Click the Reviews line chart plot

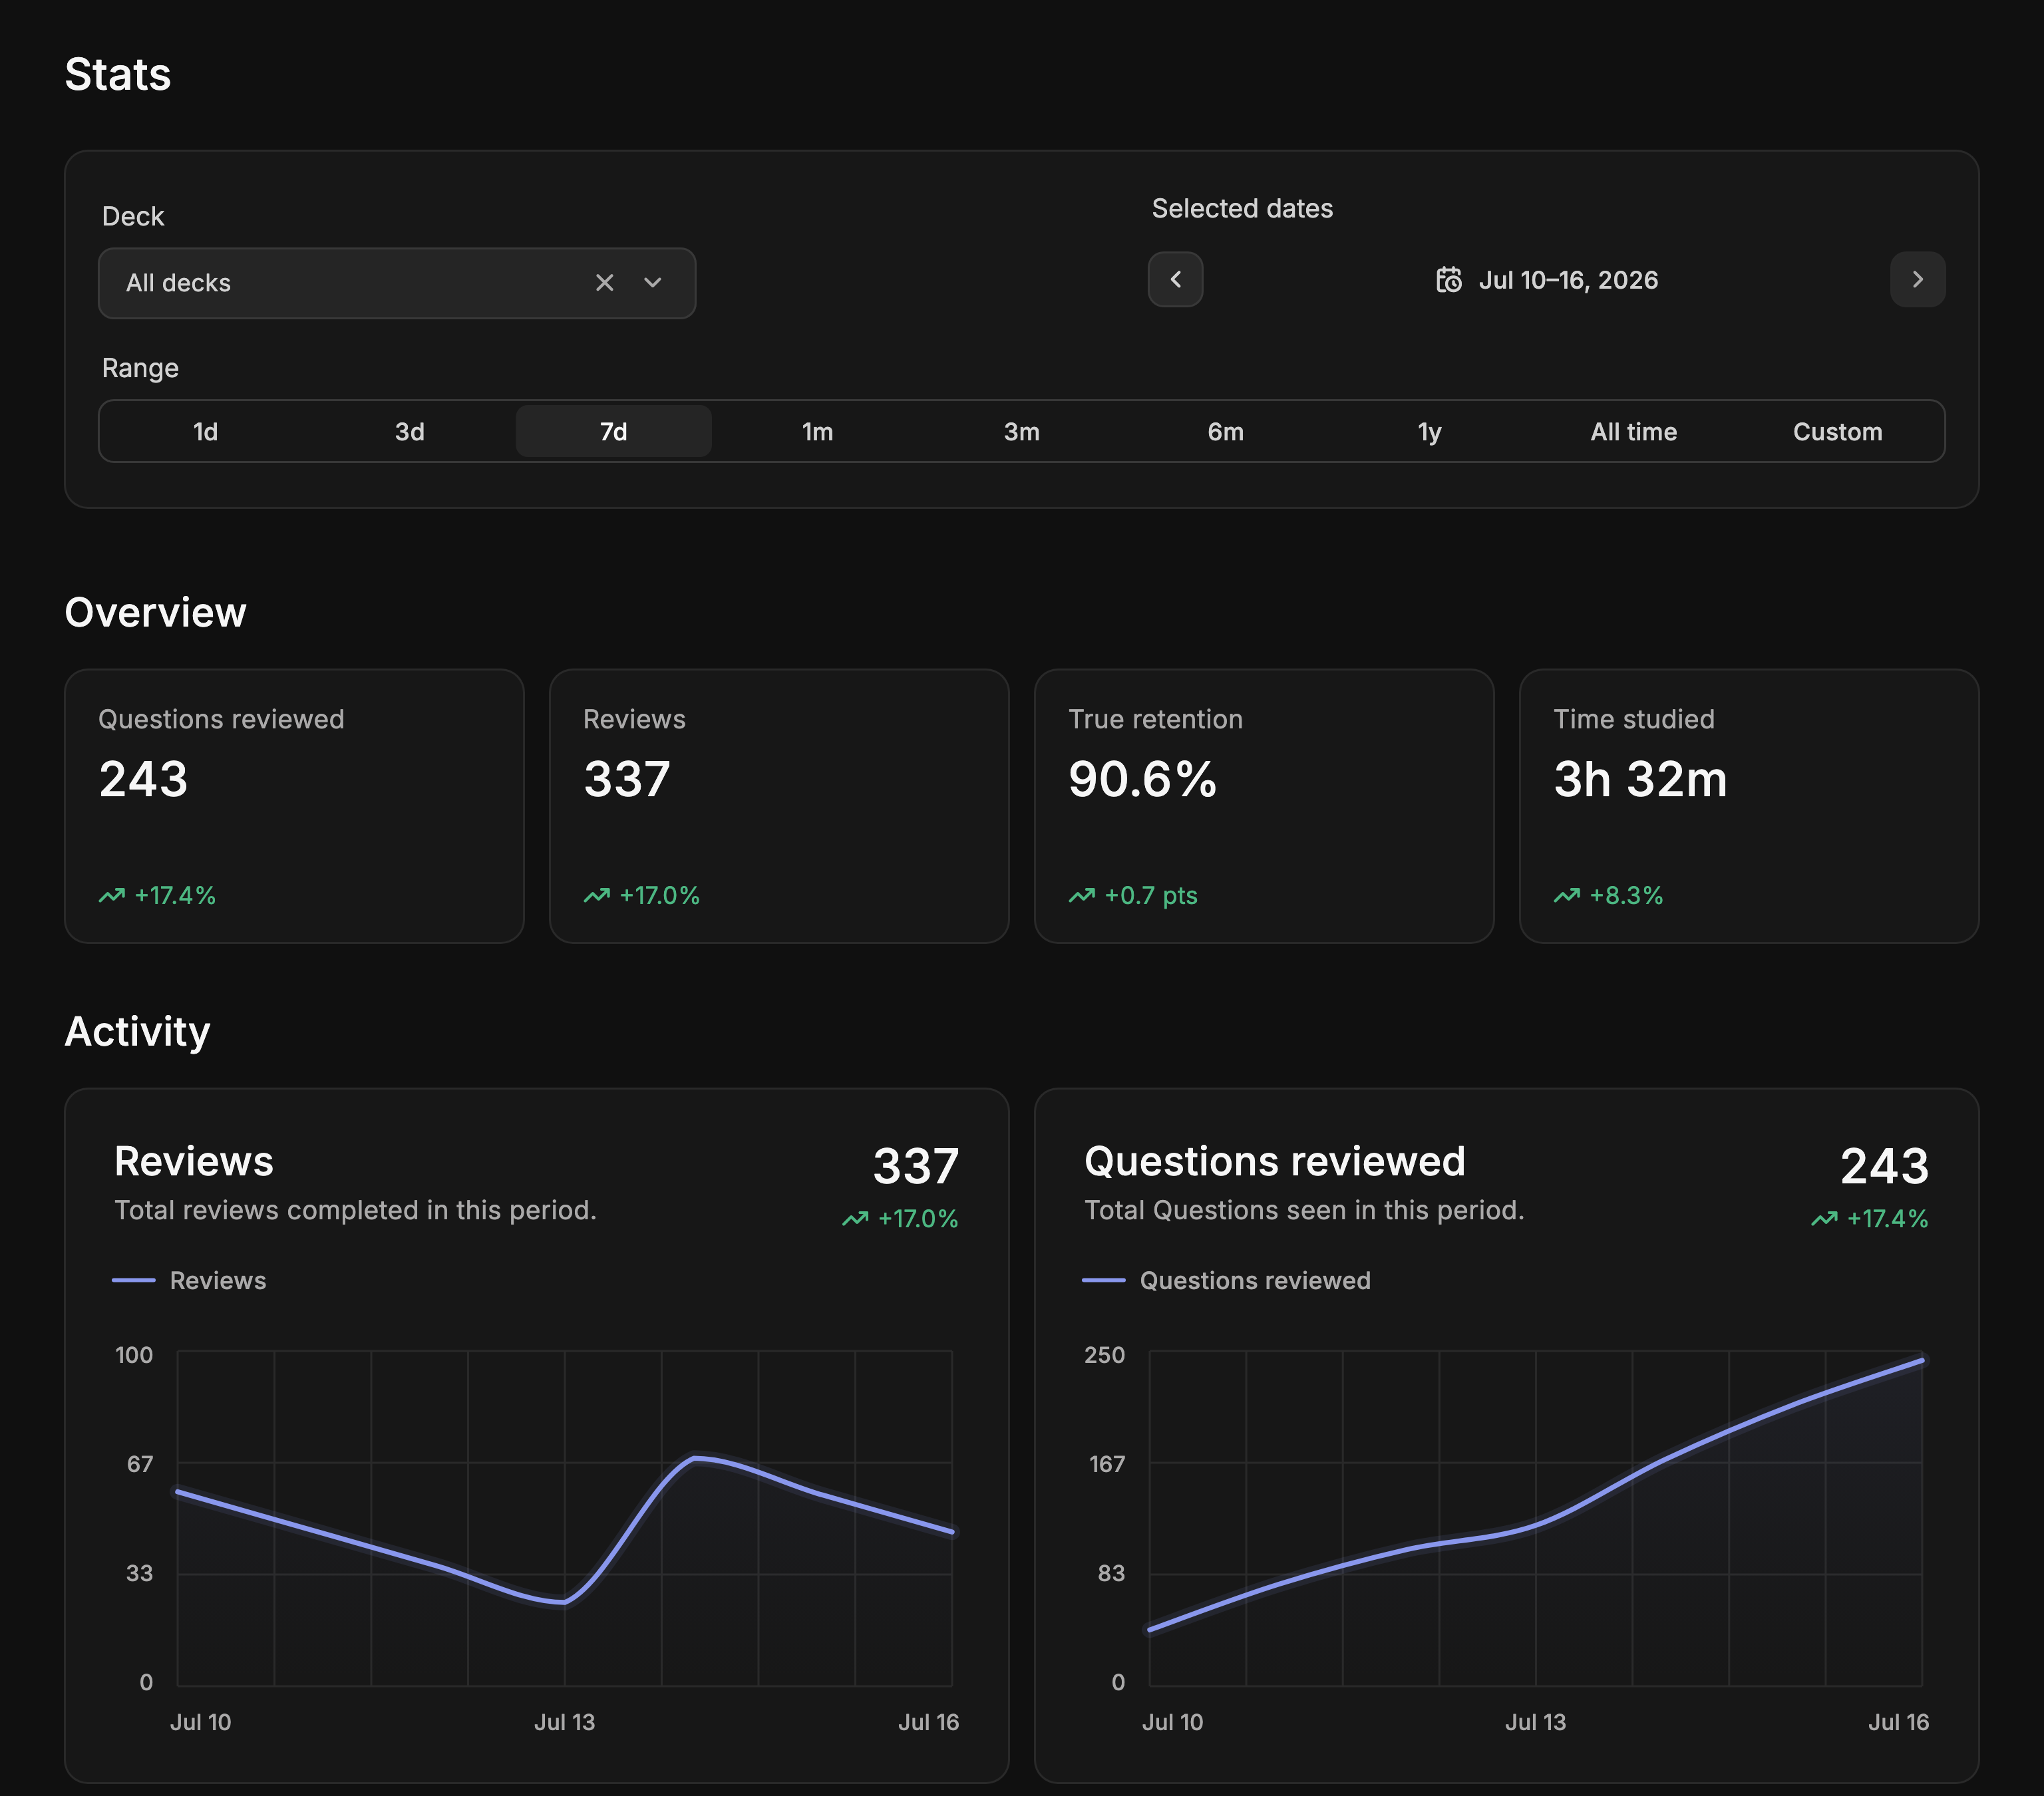pos(565,1518)
